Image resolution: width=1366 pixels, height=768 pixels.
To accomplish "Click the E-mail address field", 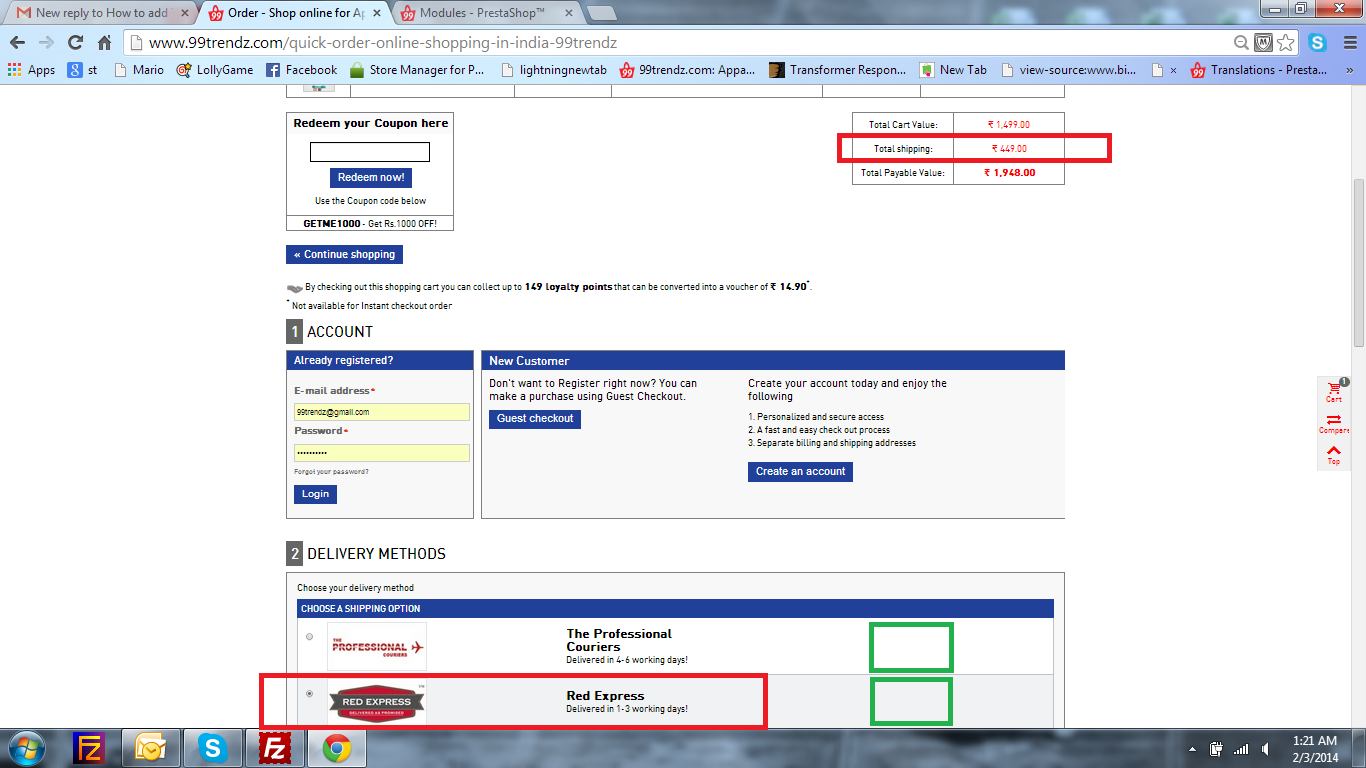I will point(382,412).
